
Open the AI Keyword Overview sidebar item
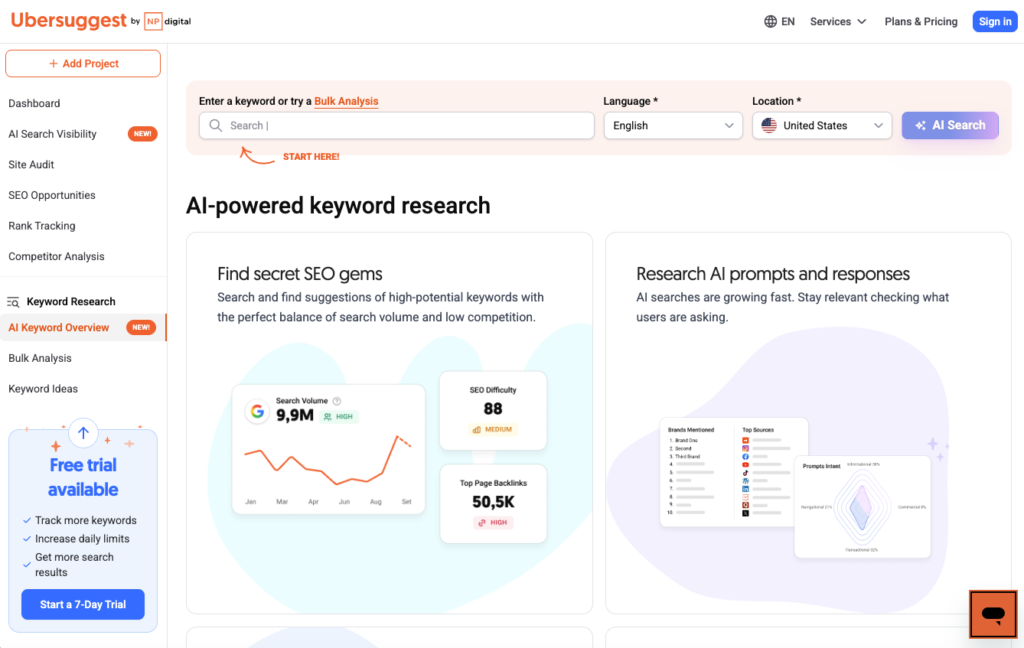click(x=57, y=327)
